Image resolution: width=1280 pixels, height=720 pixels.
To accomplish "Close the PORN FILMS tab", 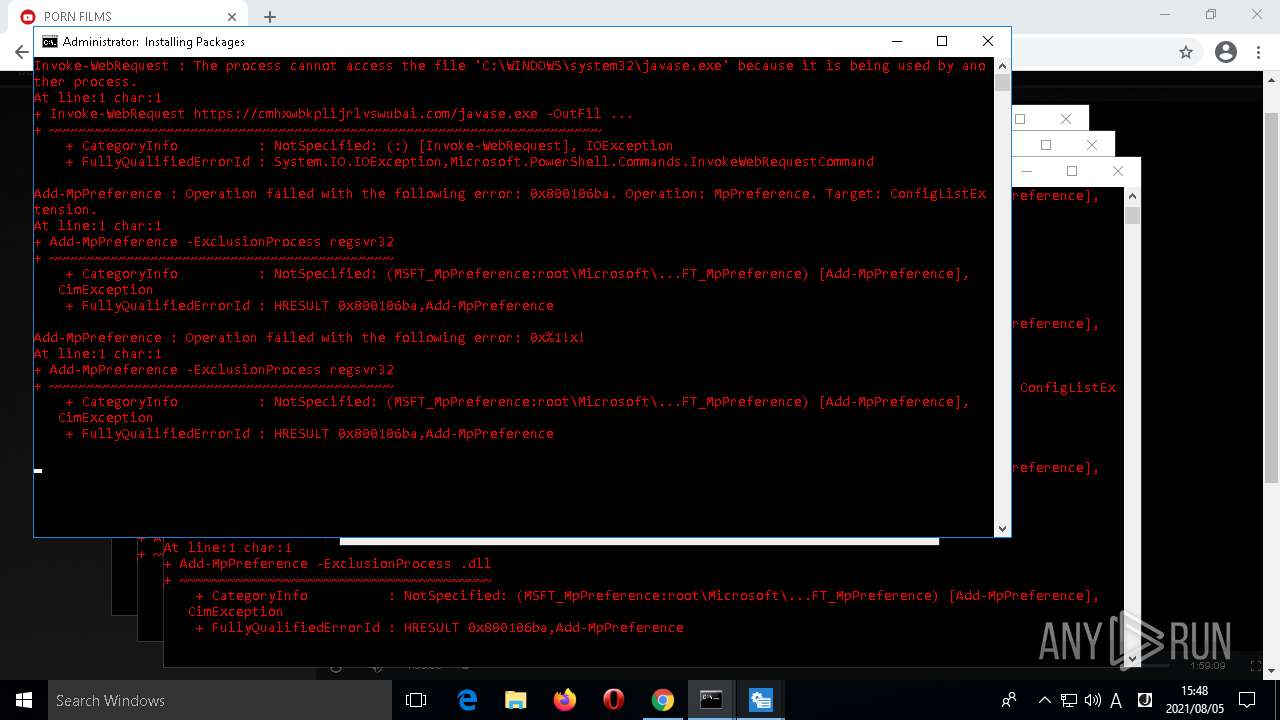I will (232, 17).
